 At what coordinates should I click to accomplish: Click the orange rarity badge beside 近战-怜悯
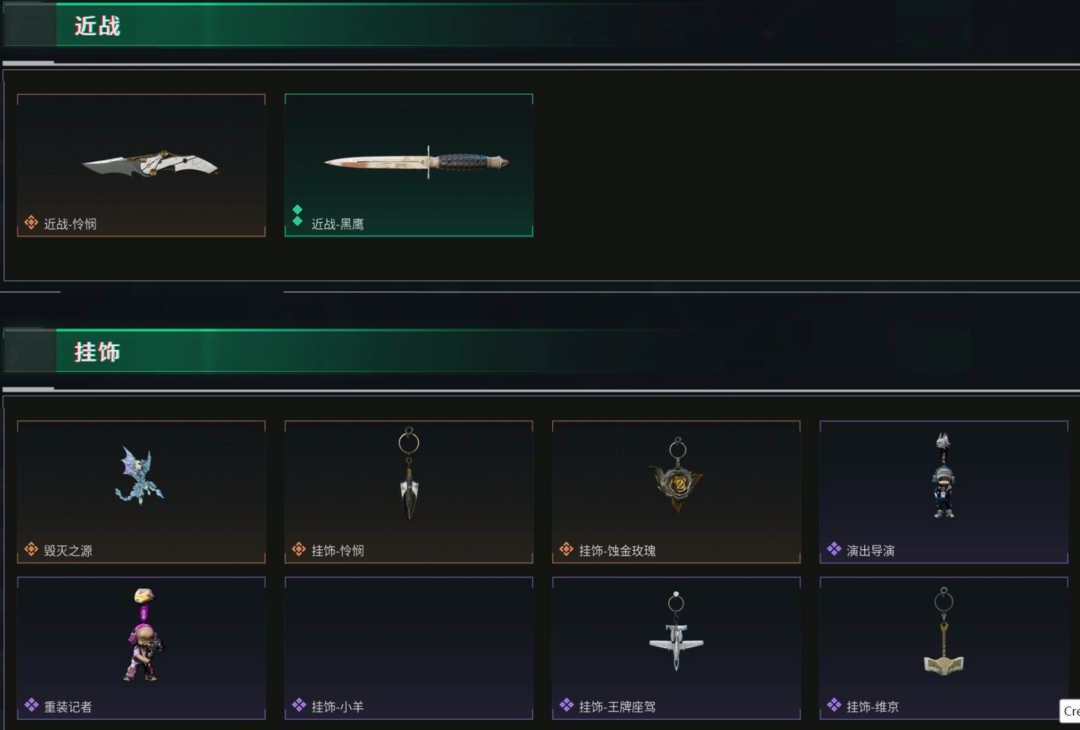click(31, 222)
